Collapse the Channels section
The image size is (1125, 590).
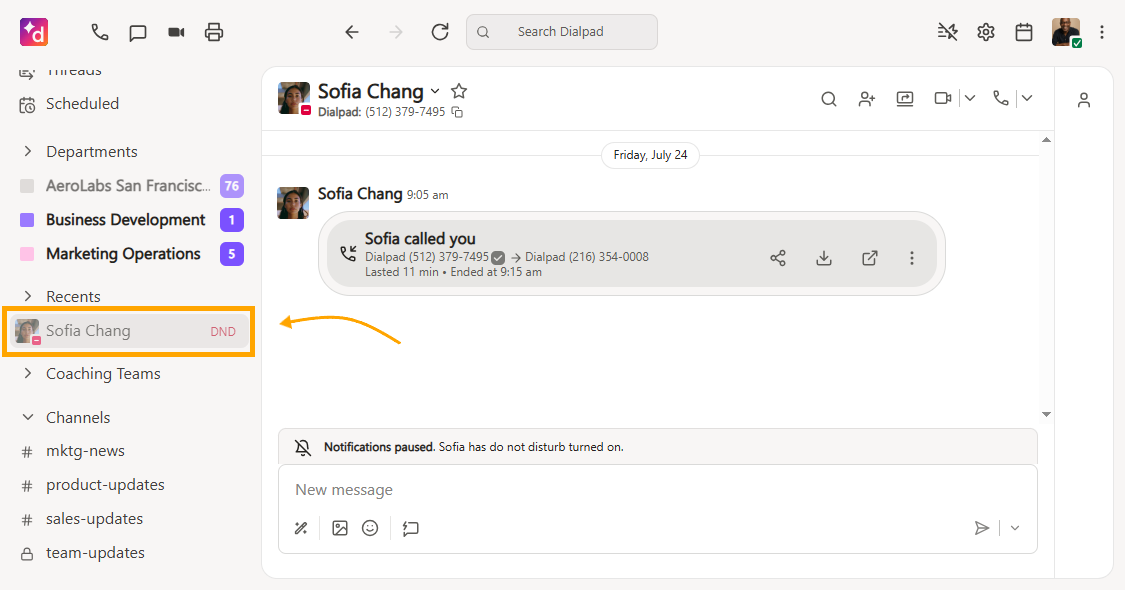coord(28,418)
